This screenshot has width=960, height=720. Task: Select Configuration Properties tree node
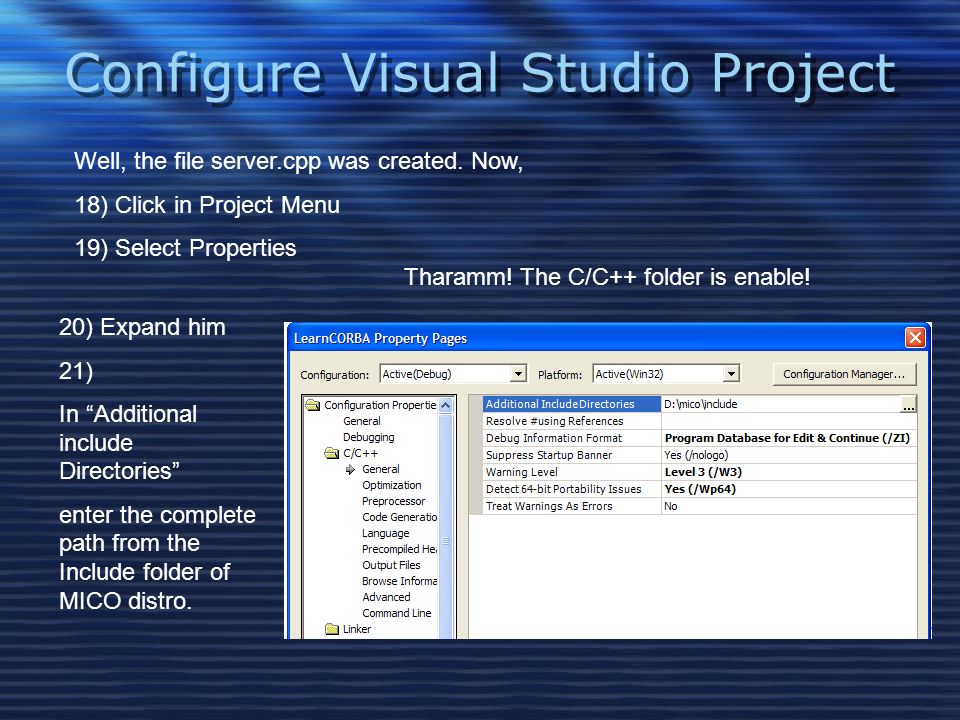(x=380, y=405)
